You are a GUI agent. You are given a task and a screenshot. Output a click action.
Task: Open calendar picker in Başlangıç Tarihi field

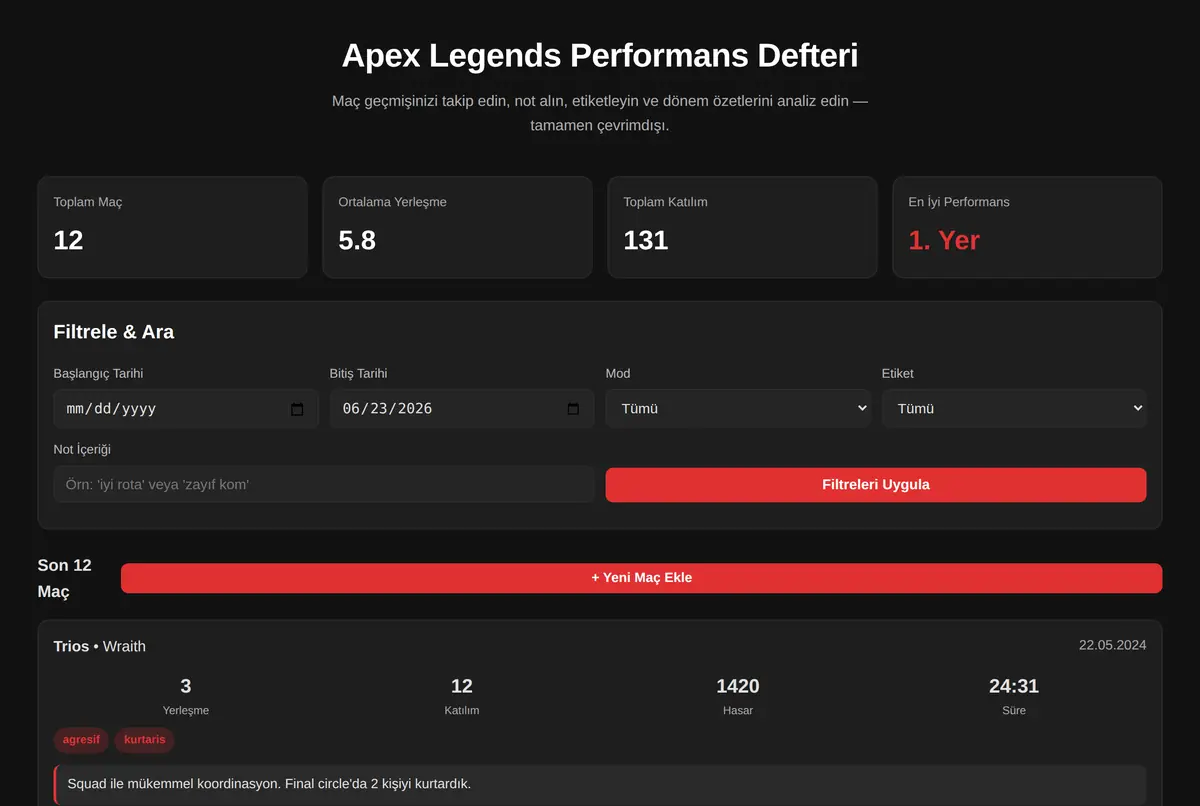tap(297, 409)
